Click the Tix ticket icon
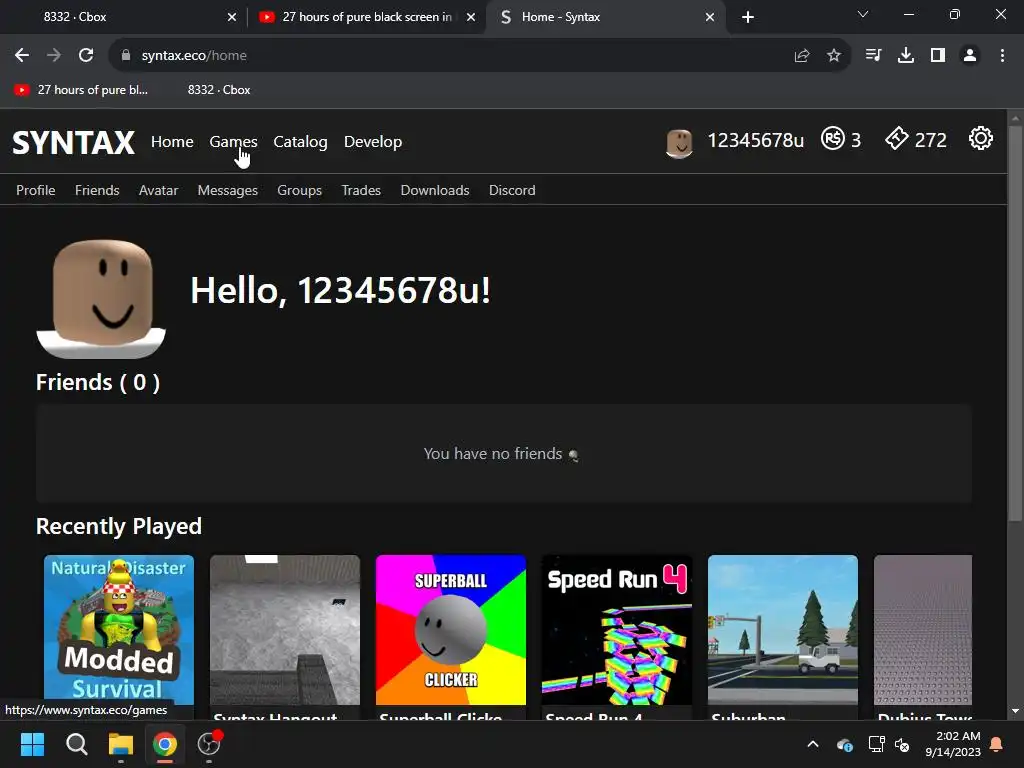Screen dimensions: 1024x768 tap(897, 138)
